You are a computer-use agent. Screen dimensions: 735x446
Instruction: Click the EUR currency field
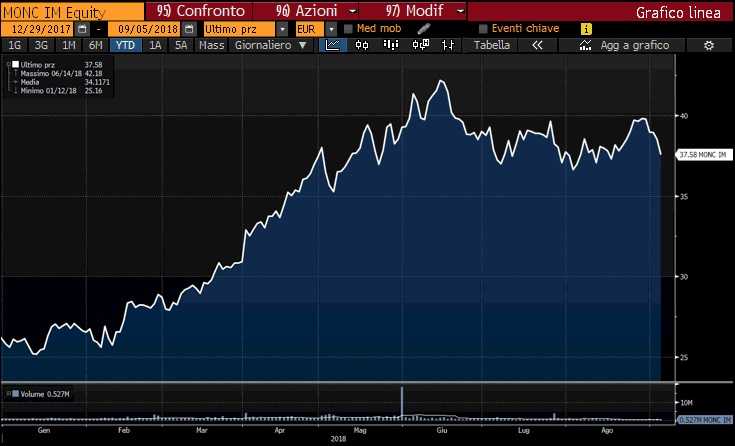[309, 29]
